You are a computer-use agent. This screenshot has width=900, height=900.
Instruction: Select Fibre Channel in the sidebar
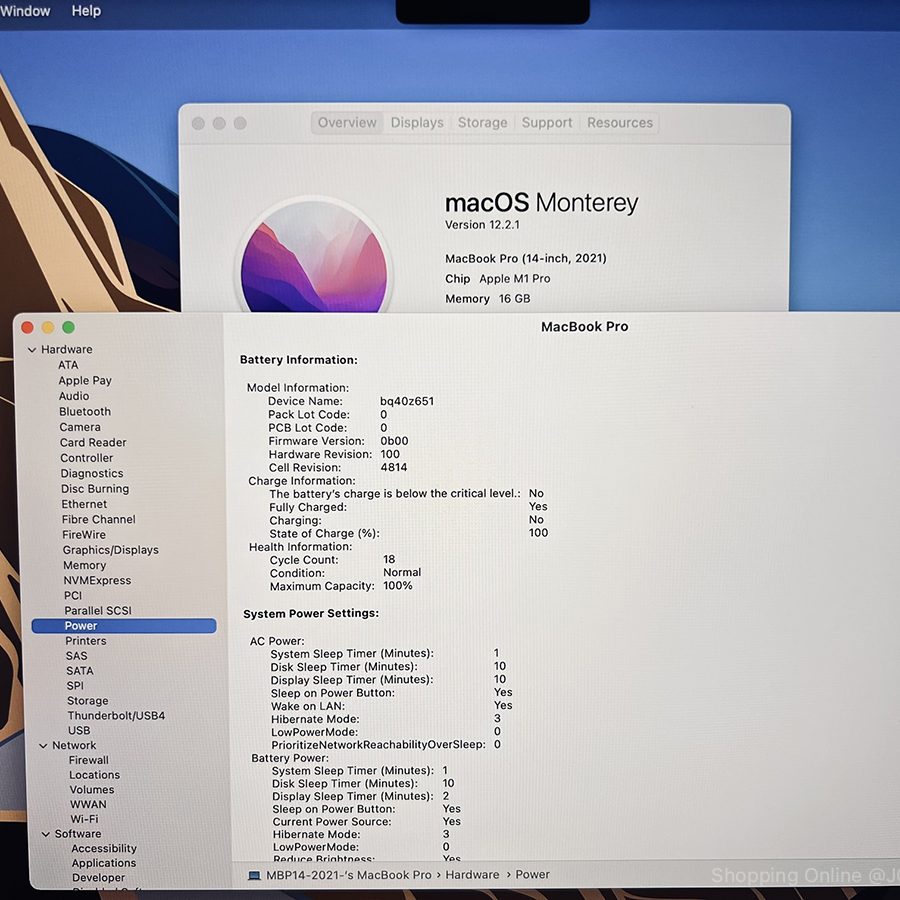pos(99,519)
